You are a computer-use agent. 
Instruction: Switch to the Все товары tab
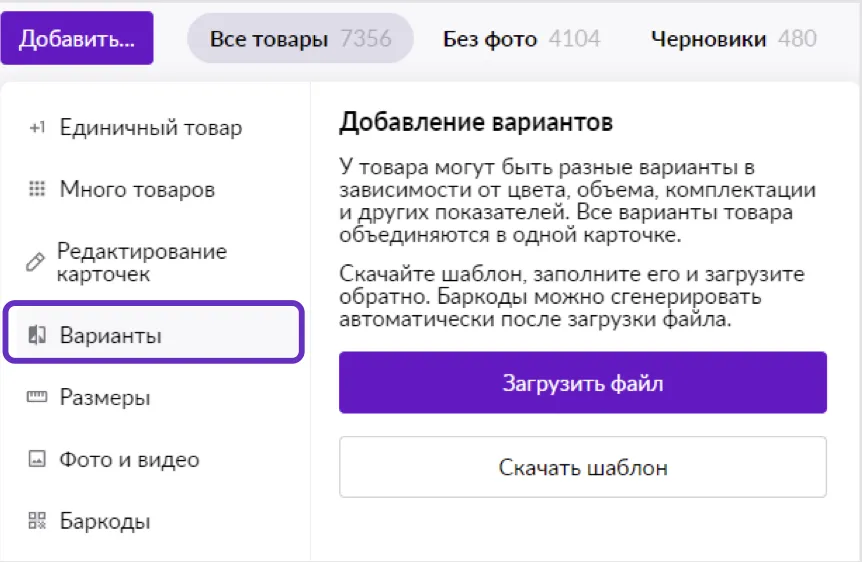click(x=300, y=39)
